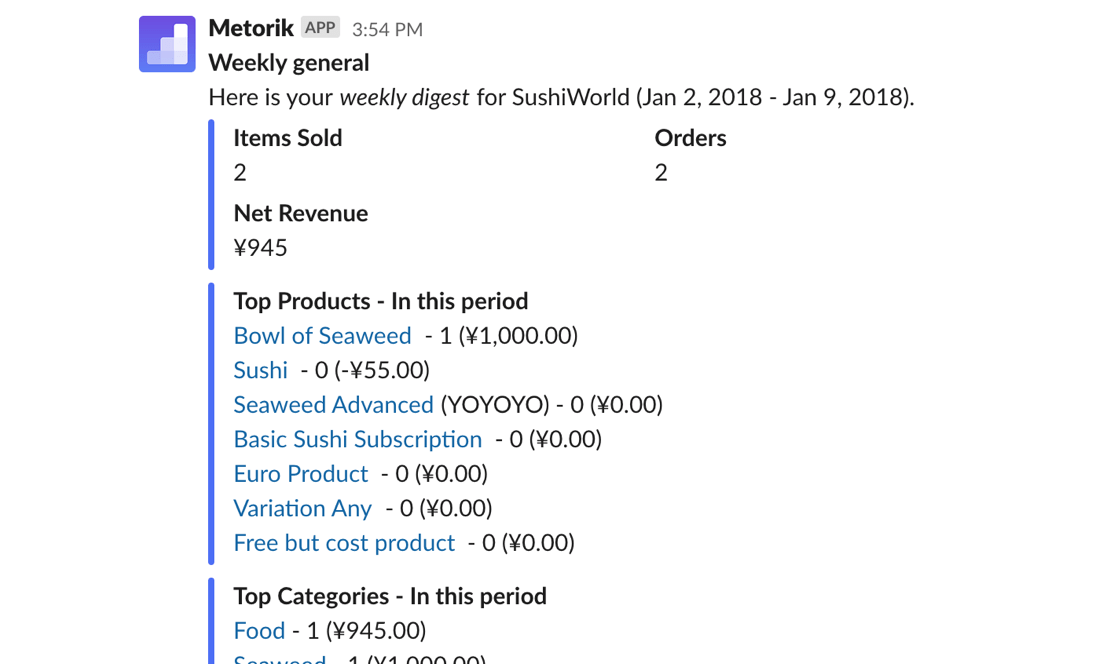1114x664 pixels.
Task: Click the Top Products section heading
Action: tap(380, 301)
